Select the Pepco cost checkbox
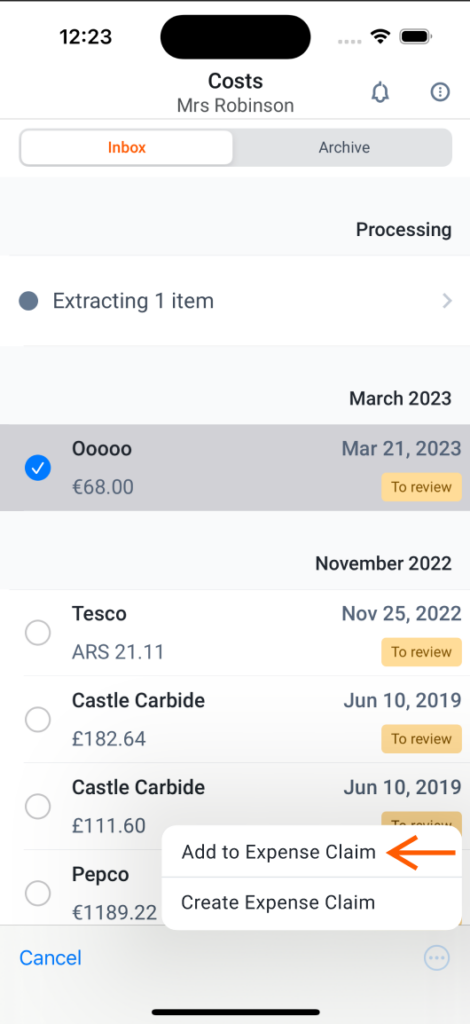This screenshot has height=1024, width=470. 38,893
